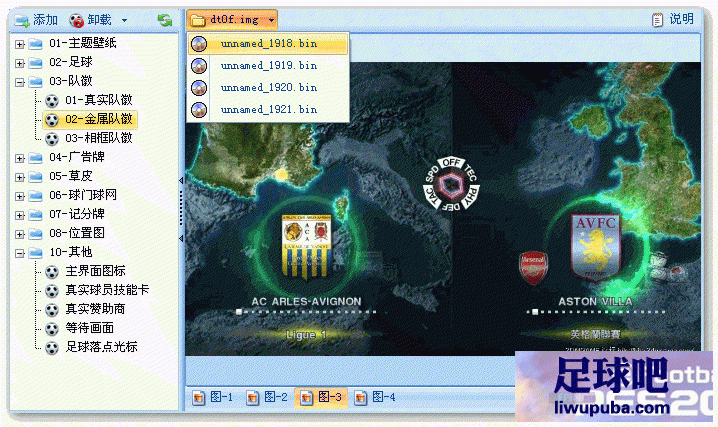
Task: Click the soccer ball icon for 01-真实队徽
Action: pos(52,101)
